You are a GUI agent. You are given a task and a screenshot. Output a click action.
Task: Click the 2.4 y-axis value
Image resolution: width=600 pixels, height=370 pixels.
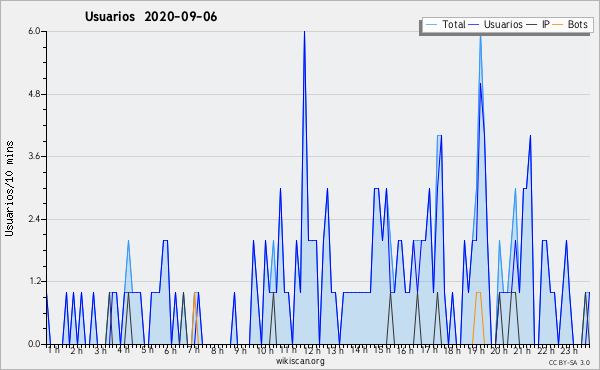point(34,219)
